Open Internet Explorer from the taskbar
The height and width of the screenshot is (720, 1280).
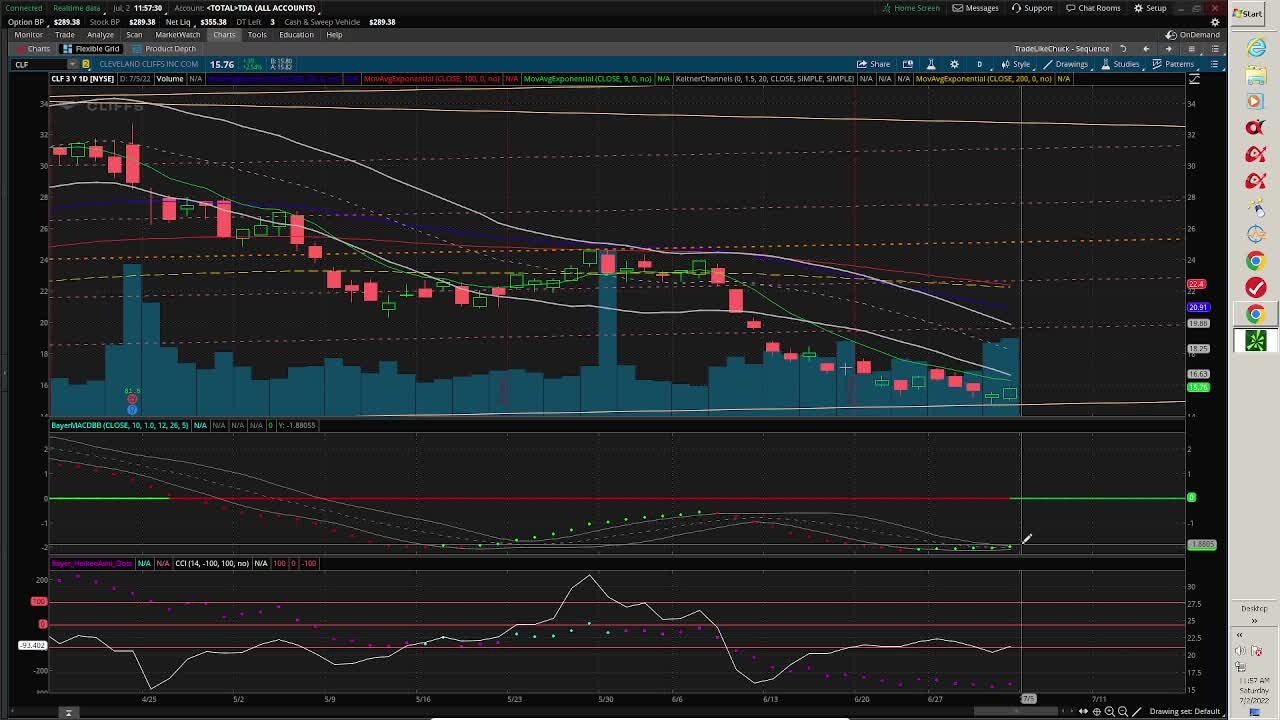1255,48
